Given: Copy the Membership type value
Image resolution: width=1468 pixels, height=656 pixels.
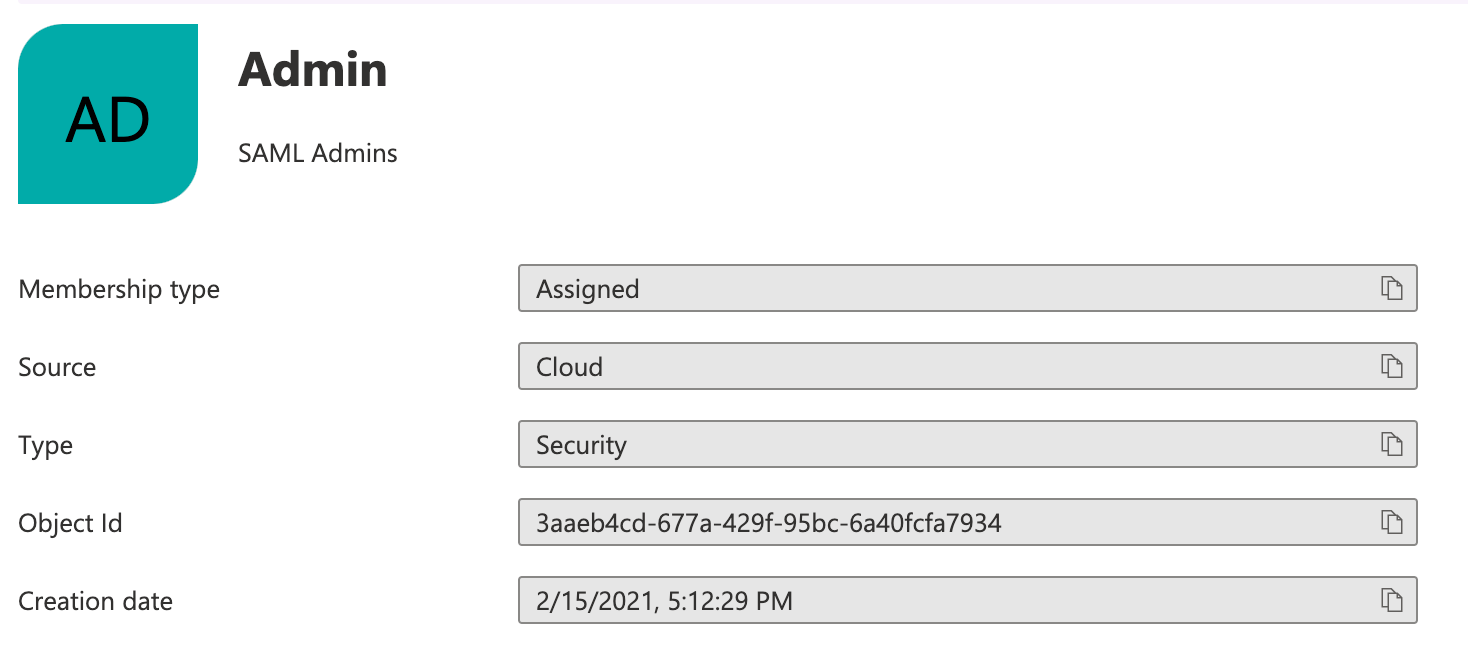Looking at the screenshot, I should tap(1392, 288).
